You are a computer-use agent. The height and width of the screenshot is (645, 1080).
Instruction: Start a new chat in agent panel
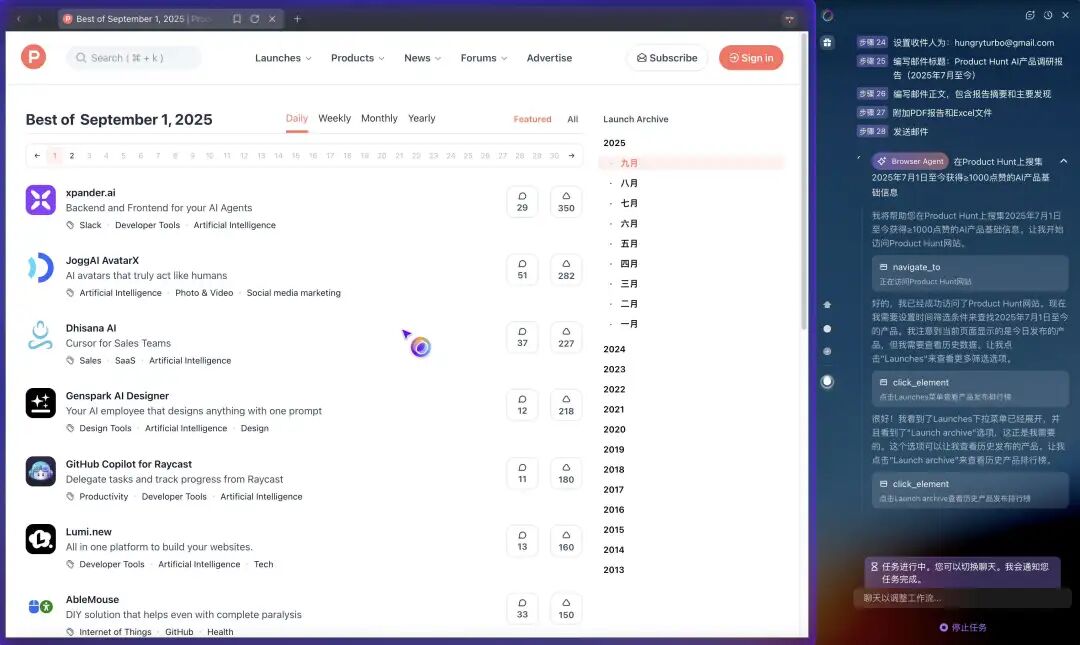point(1030,15)
